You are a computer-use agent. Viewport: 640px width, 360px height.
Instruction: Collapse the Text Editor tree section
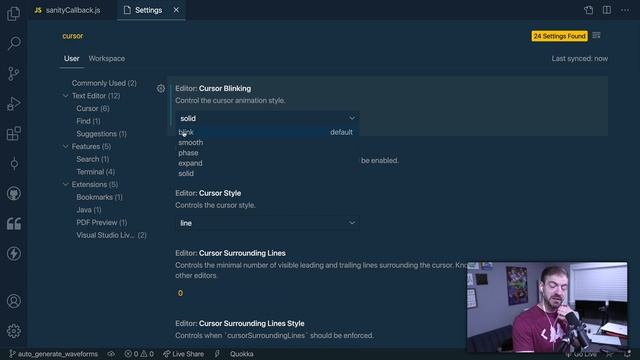[65, 96]
